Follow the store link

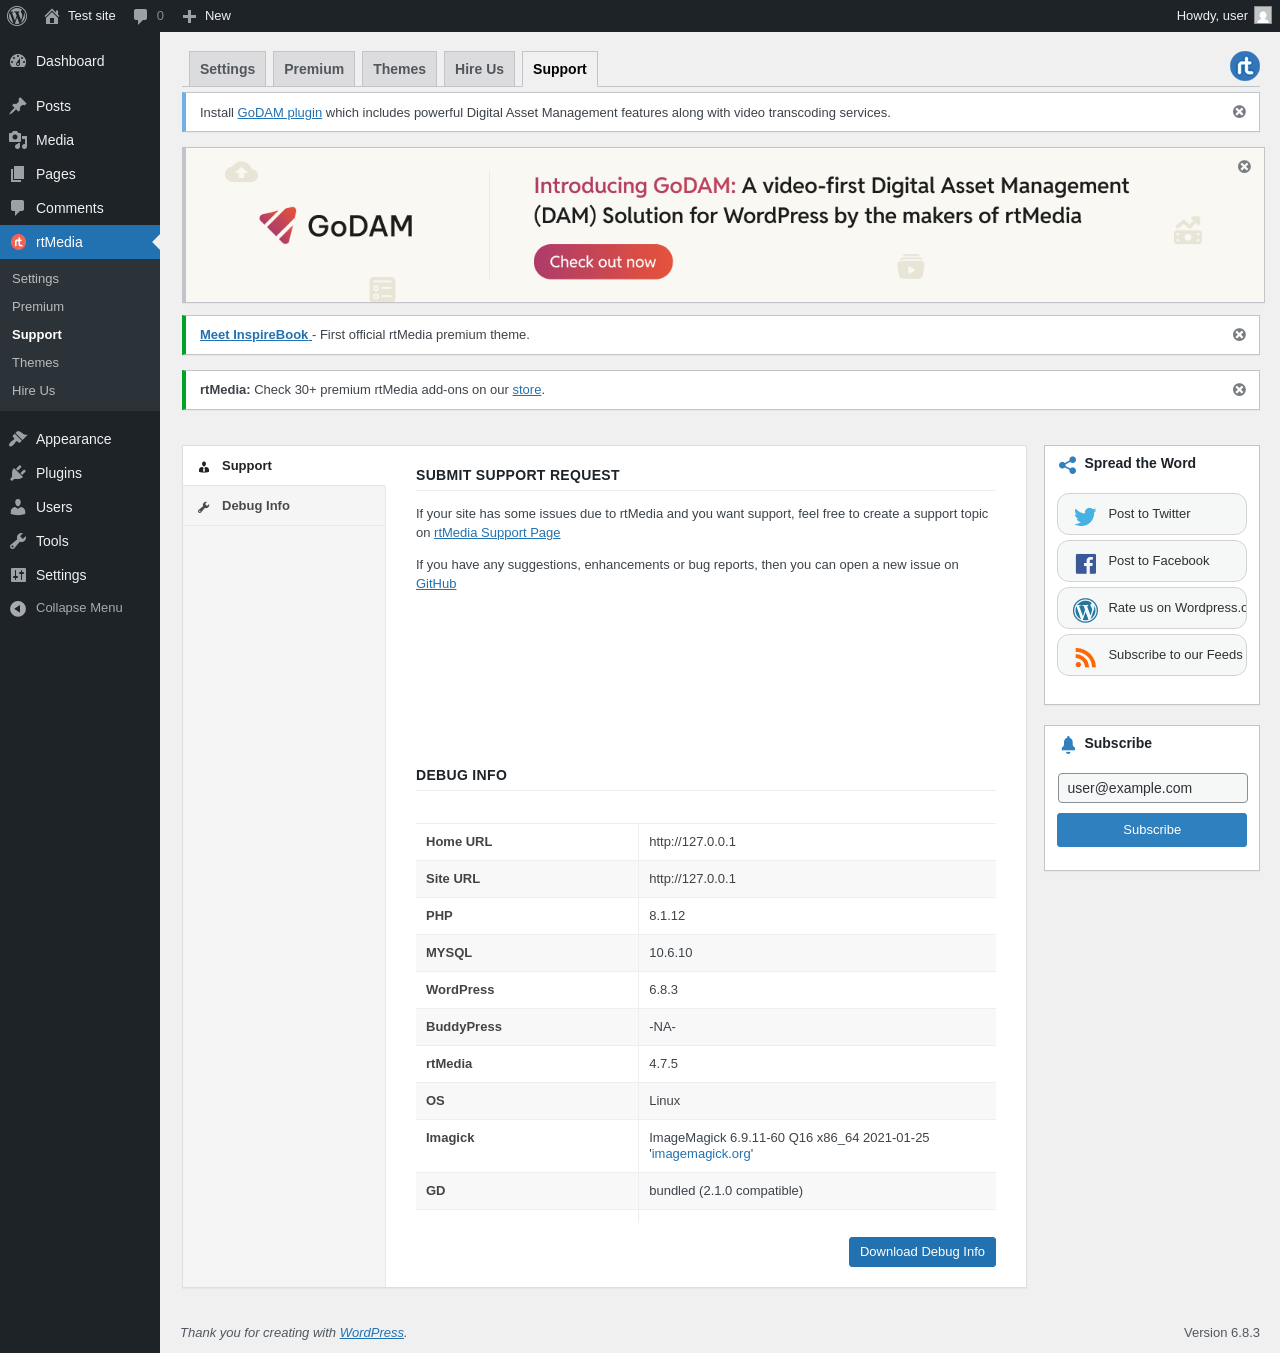[527, 390]
